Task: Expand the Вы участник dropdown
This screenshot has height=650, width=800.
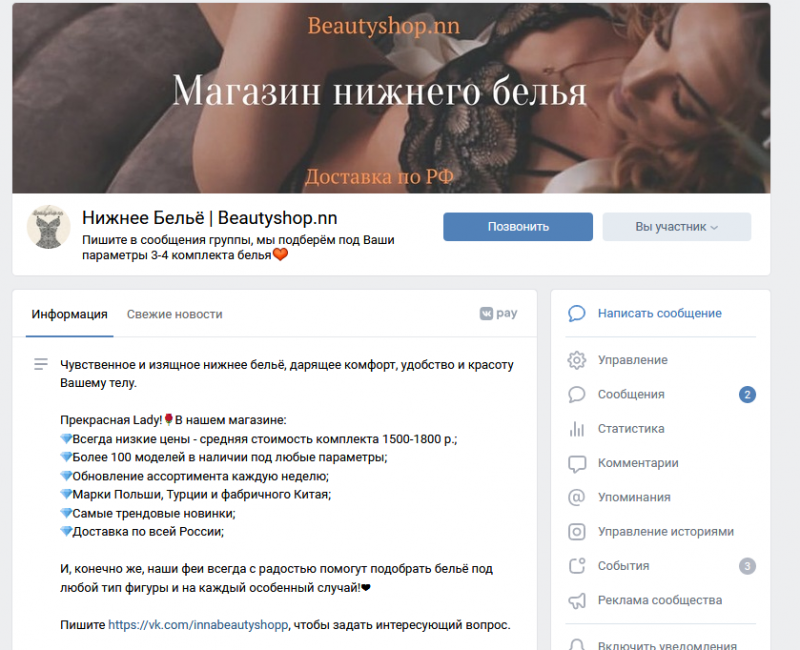Action: (677, 227)
